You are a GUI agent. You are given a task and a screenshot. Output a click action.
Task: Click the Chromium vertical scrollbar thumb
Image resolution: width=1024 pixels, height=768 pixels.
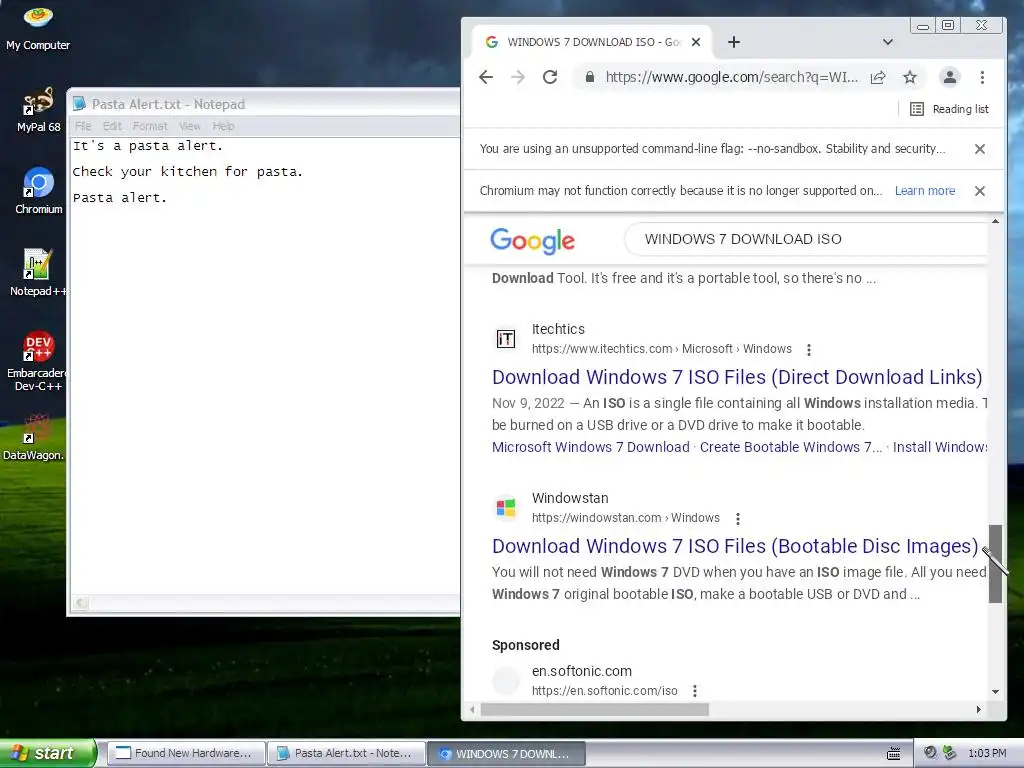click(x=995, y=563)
